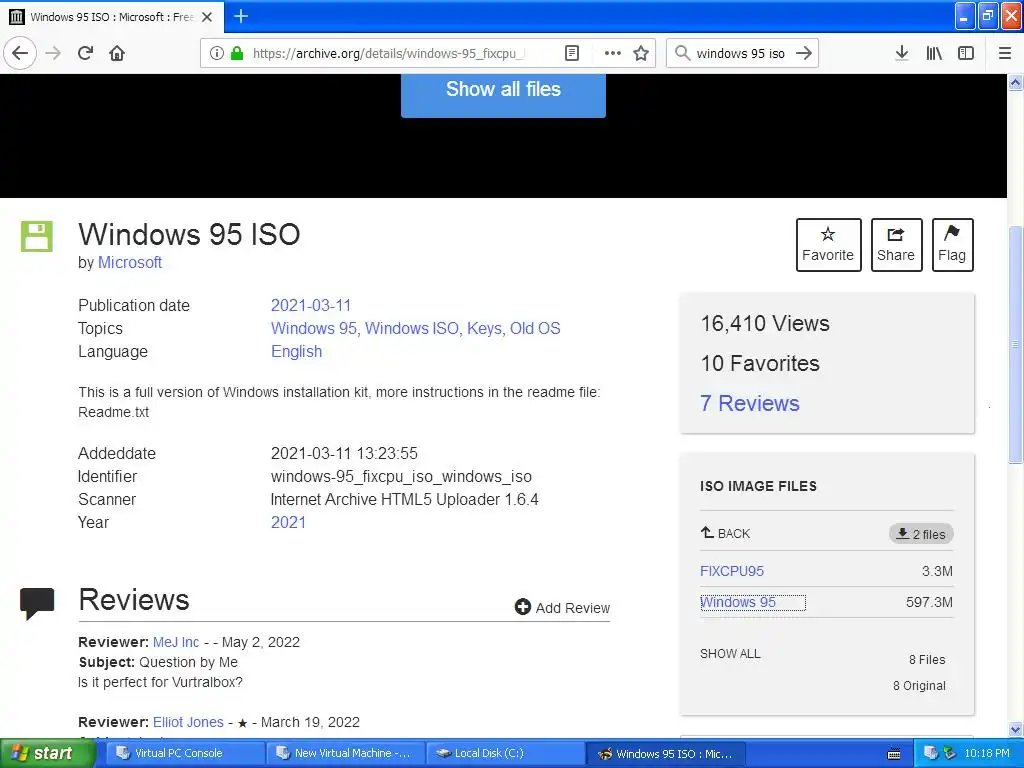The width and height of the screenshot is (1024, 768).
Task: Switch to Local Disk (C:) taskbar item
Action: (506, 754)
